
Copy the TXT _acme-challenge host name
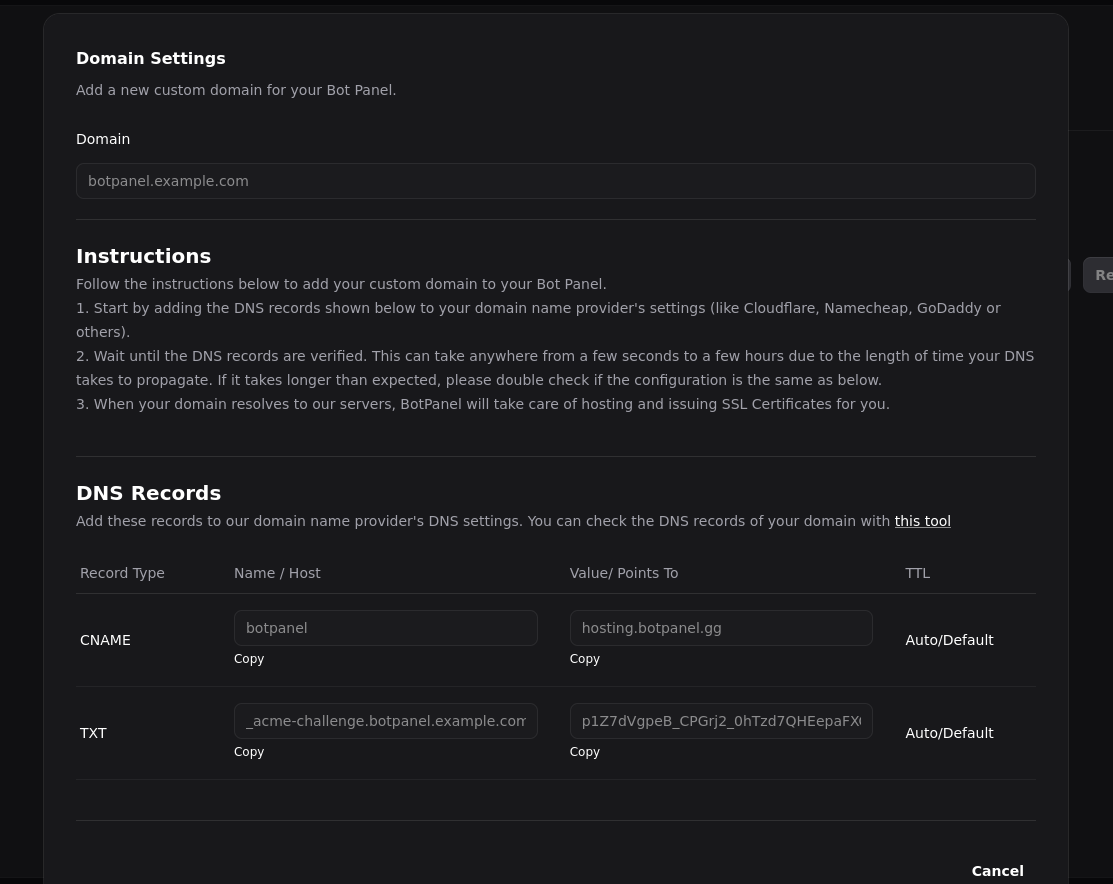pos(249,752)
